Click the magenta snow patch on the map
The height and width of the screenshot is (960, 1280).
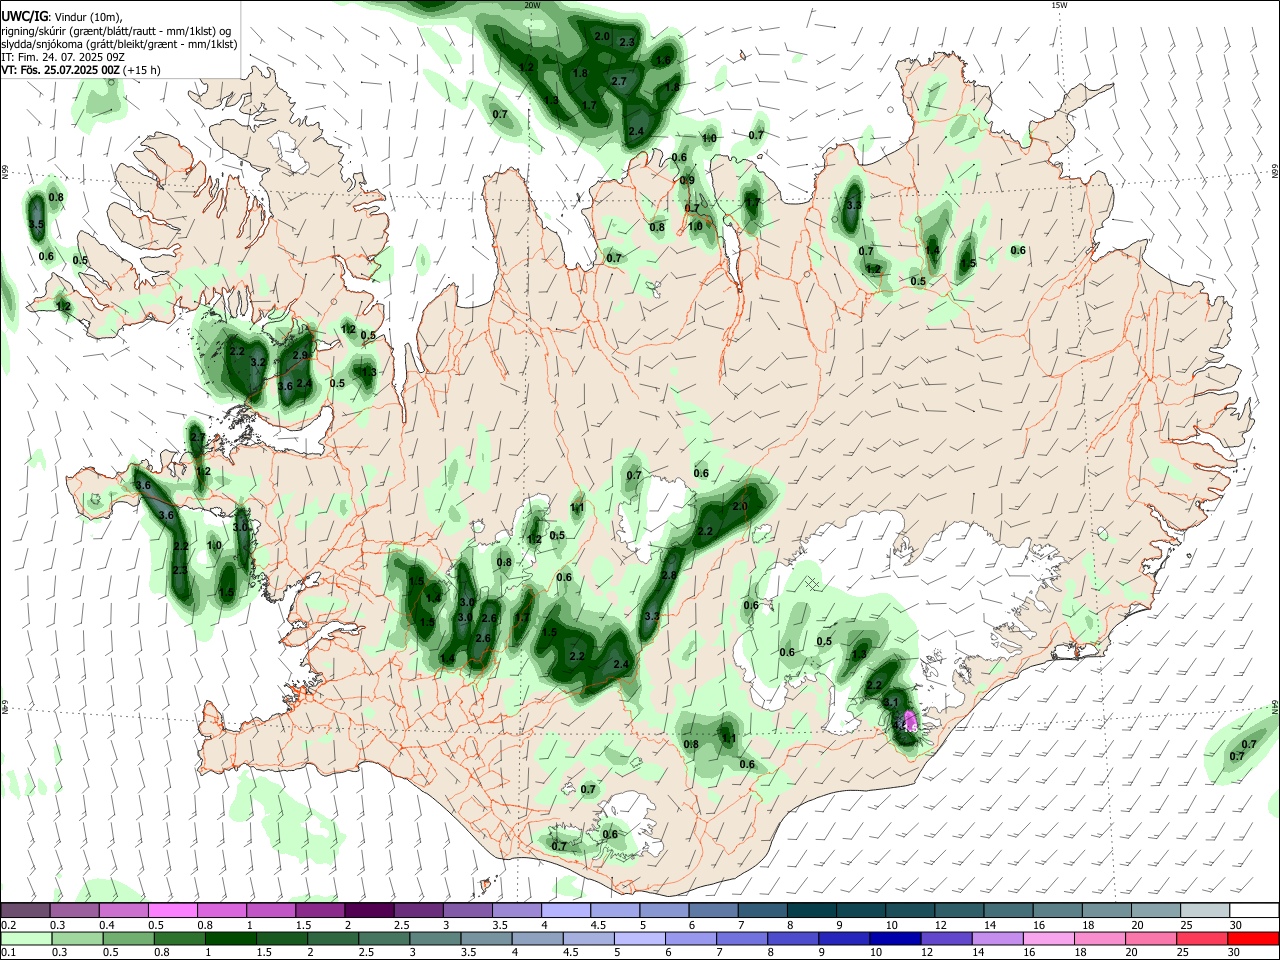910,720
